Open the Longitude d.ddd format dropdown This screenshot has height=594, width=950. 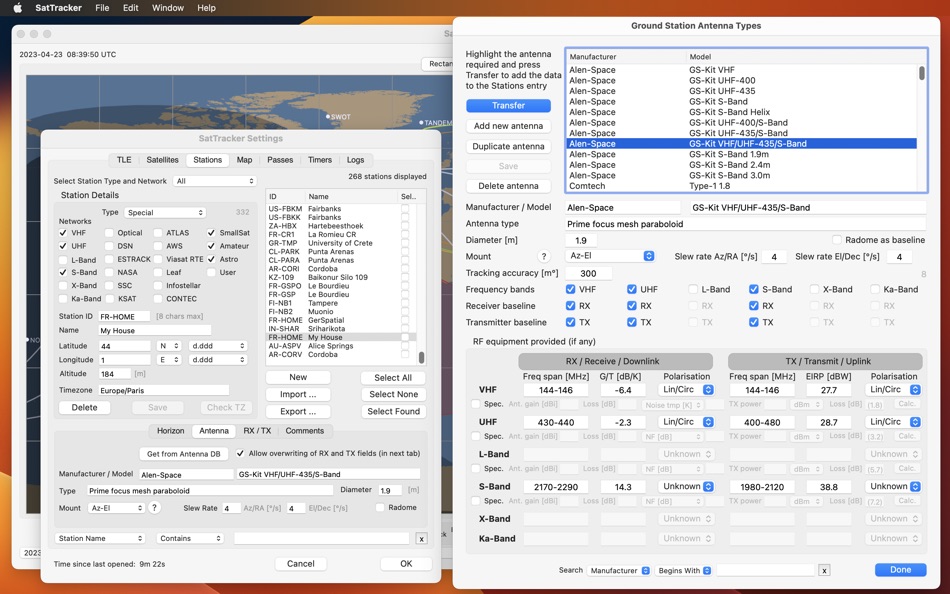tap(218, 360)
